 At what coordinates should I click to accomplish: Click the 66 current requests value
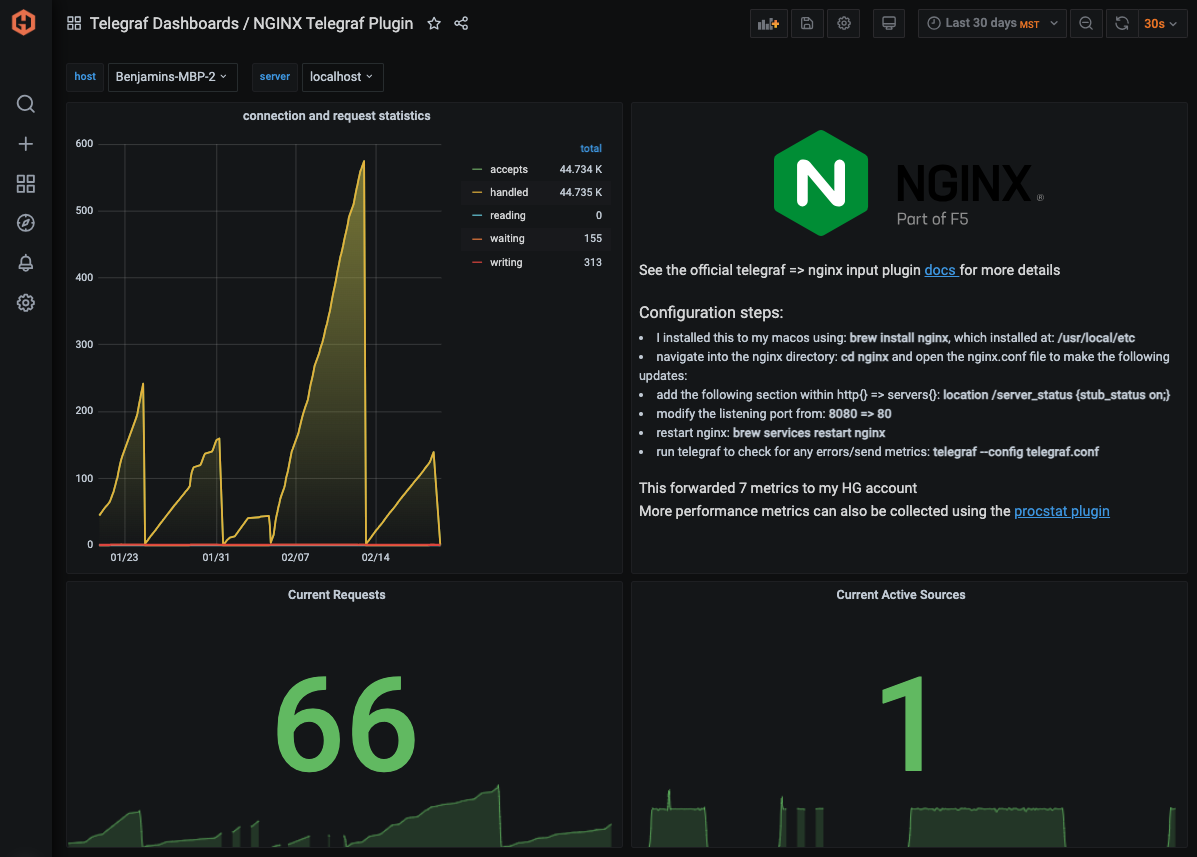tap(346, 724)
